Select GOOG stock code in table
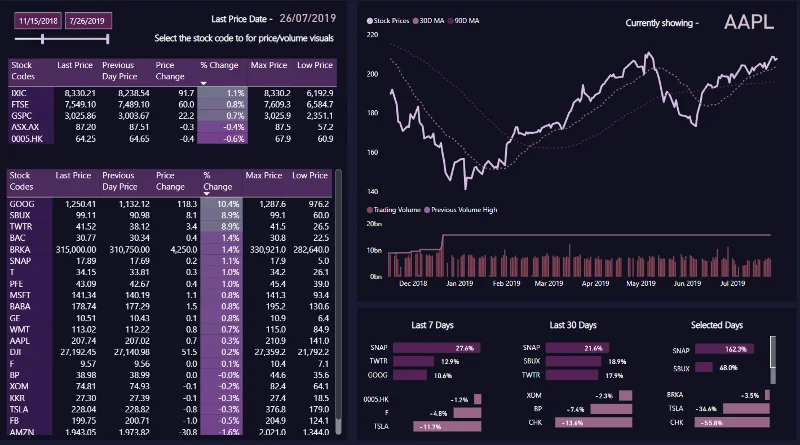This screenshot has height=445, width=800. click(x=22, y=204)
